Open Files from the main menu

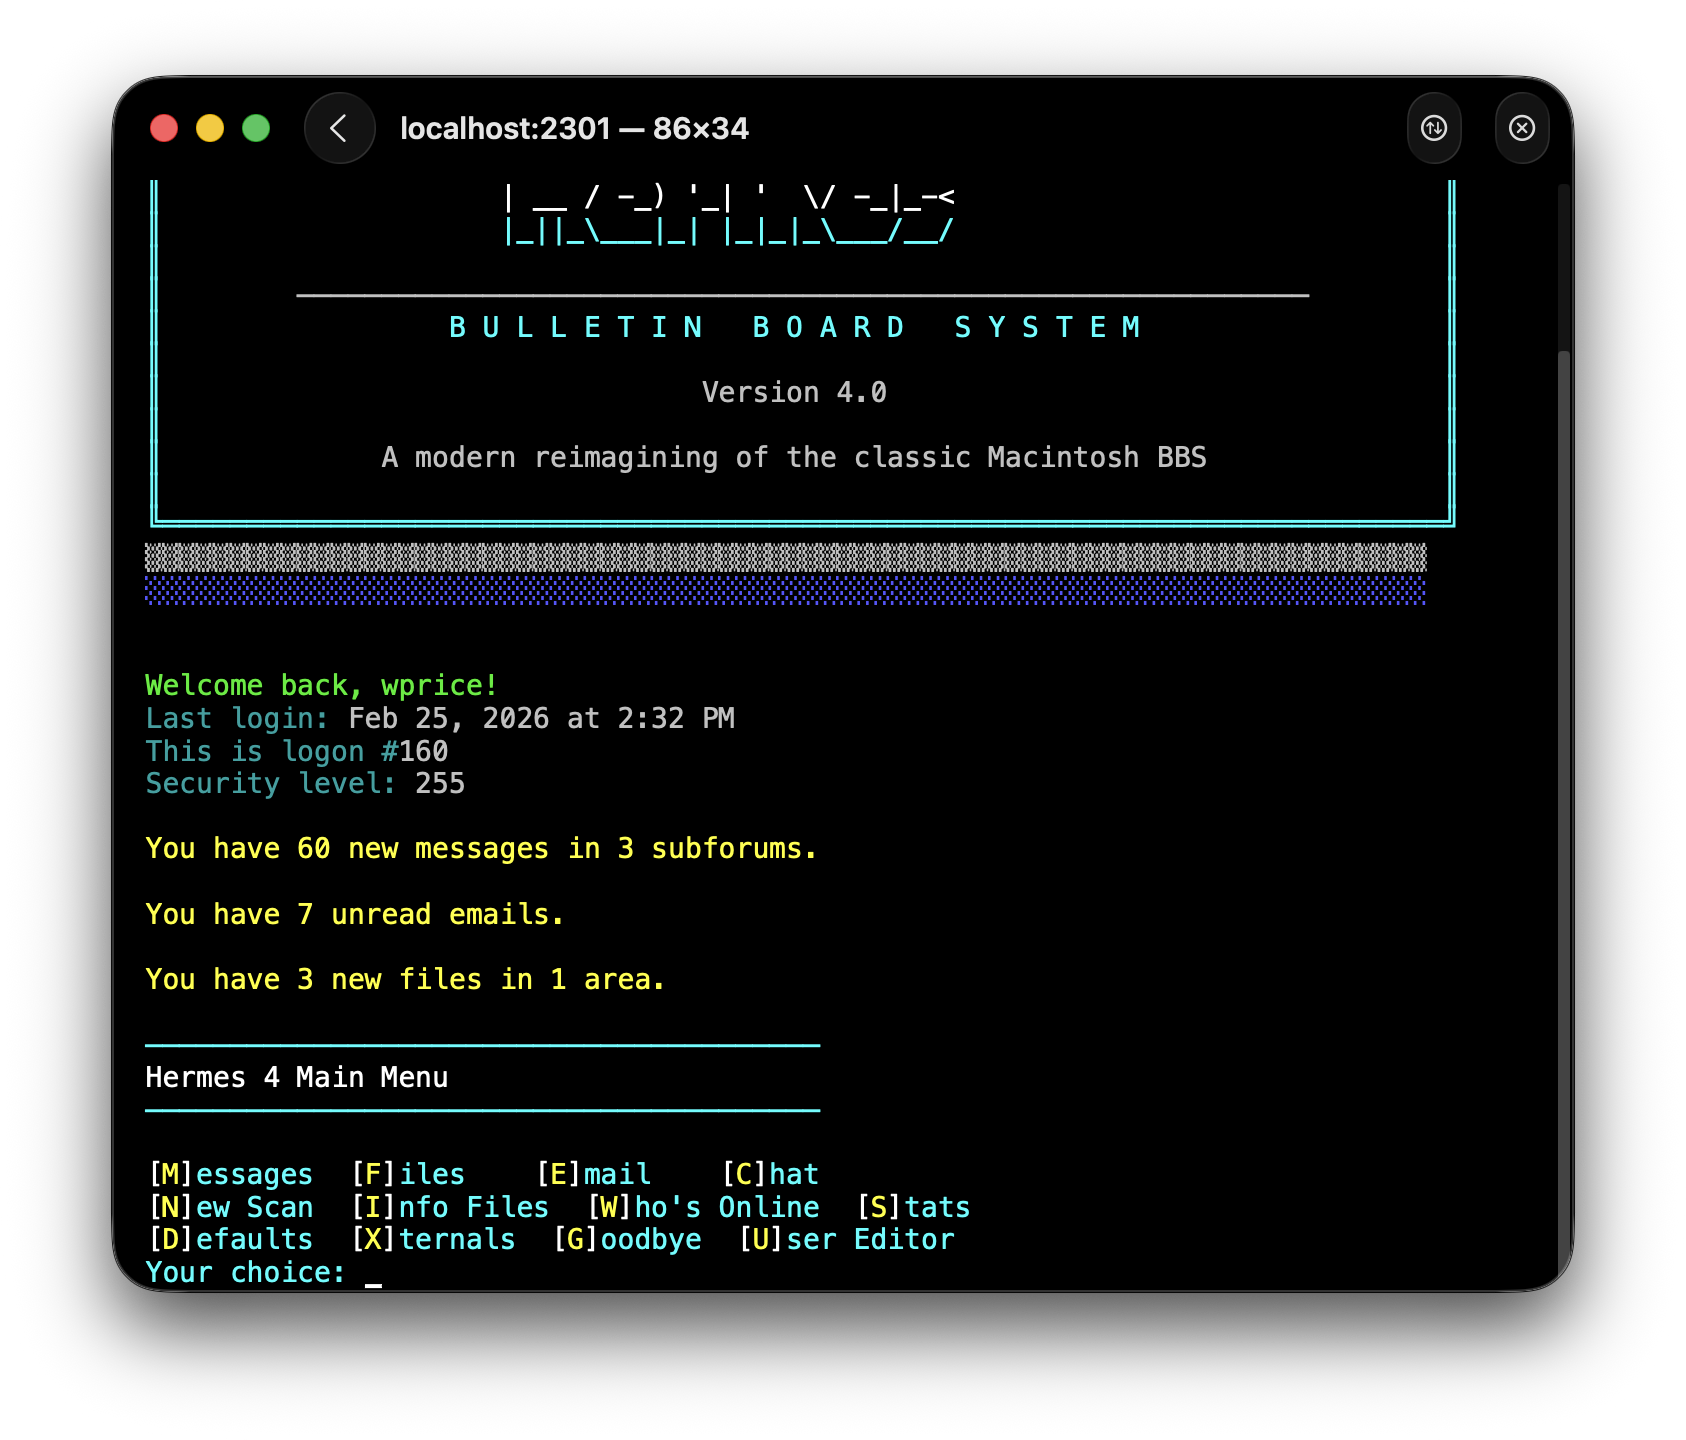tap(407, 1173)
